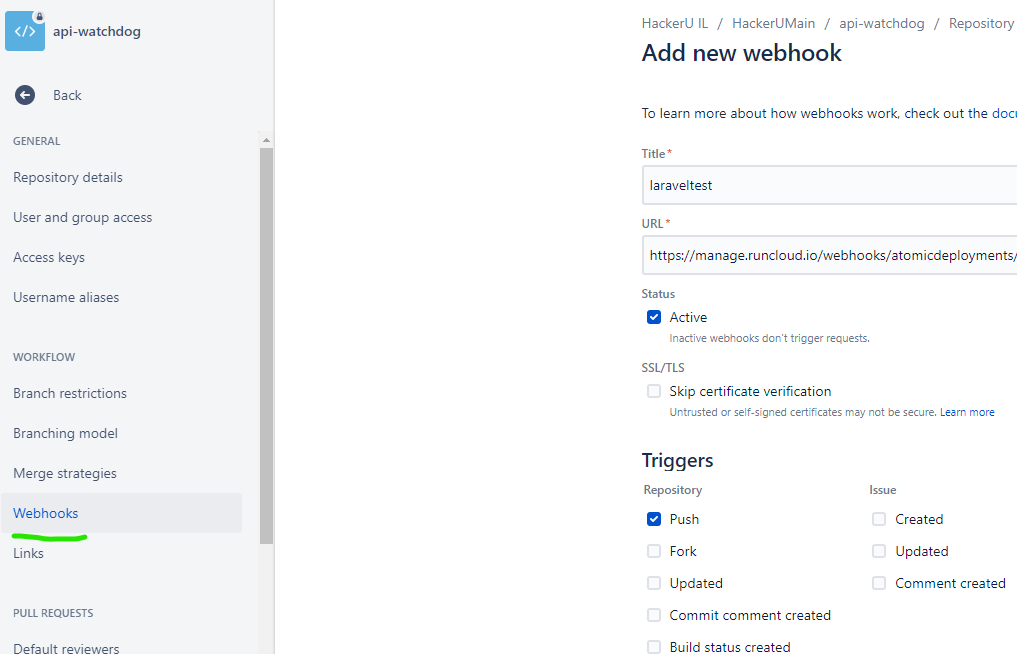Screen dimensions: 1017x654
Task: Click the Back arrow icon
Action: click(x=25, y=95)
